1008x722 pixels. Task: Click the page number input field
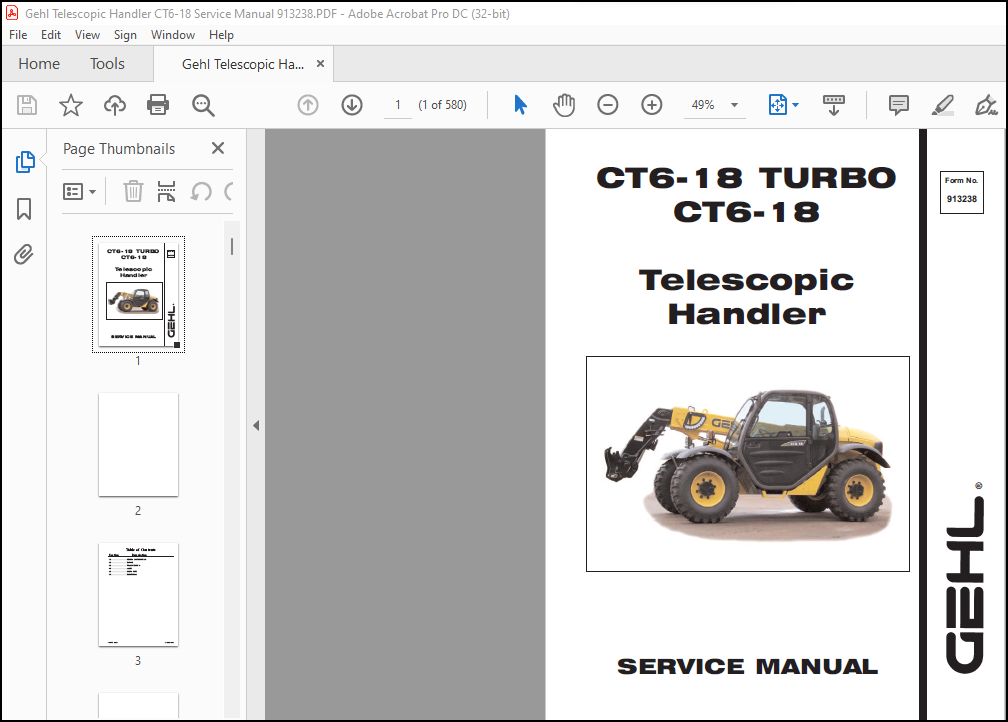point(398,105)
